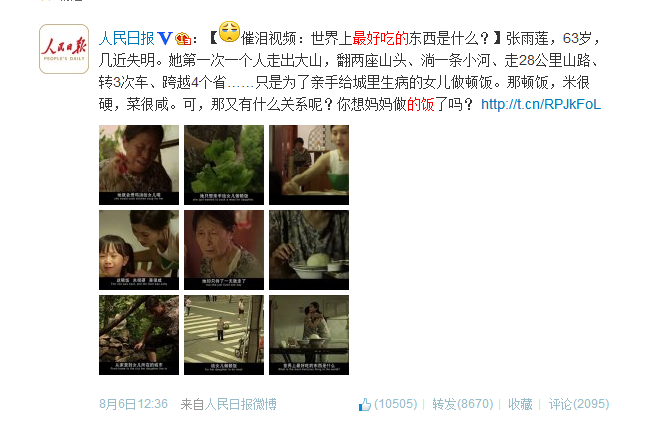The height and width of the screenshot is (435, 648).
Task: Open thumbnail of rice bowl in hands
Action: [x=309, y=250]
